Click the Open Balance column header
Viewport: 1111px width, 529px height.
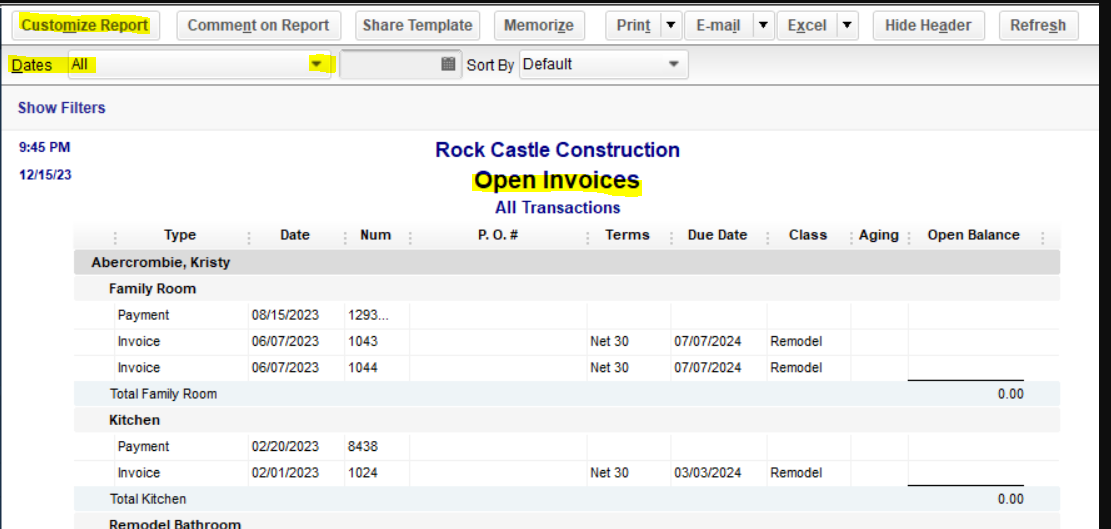(973, 236)
